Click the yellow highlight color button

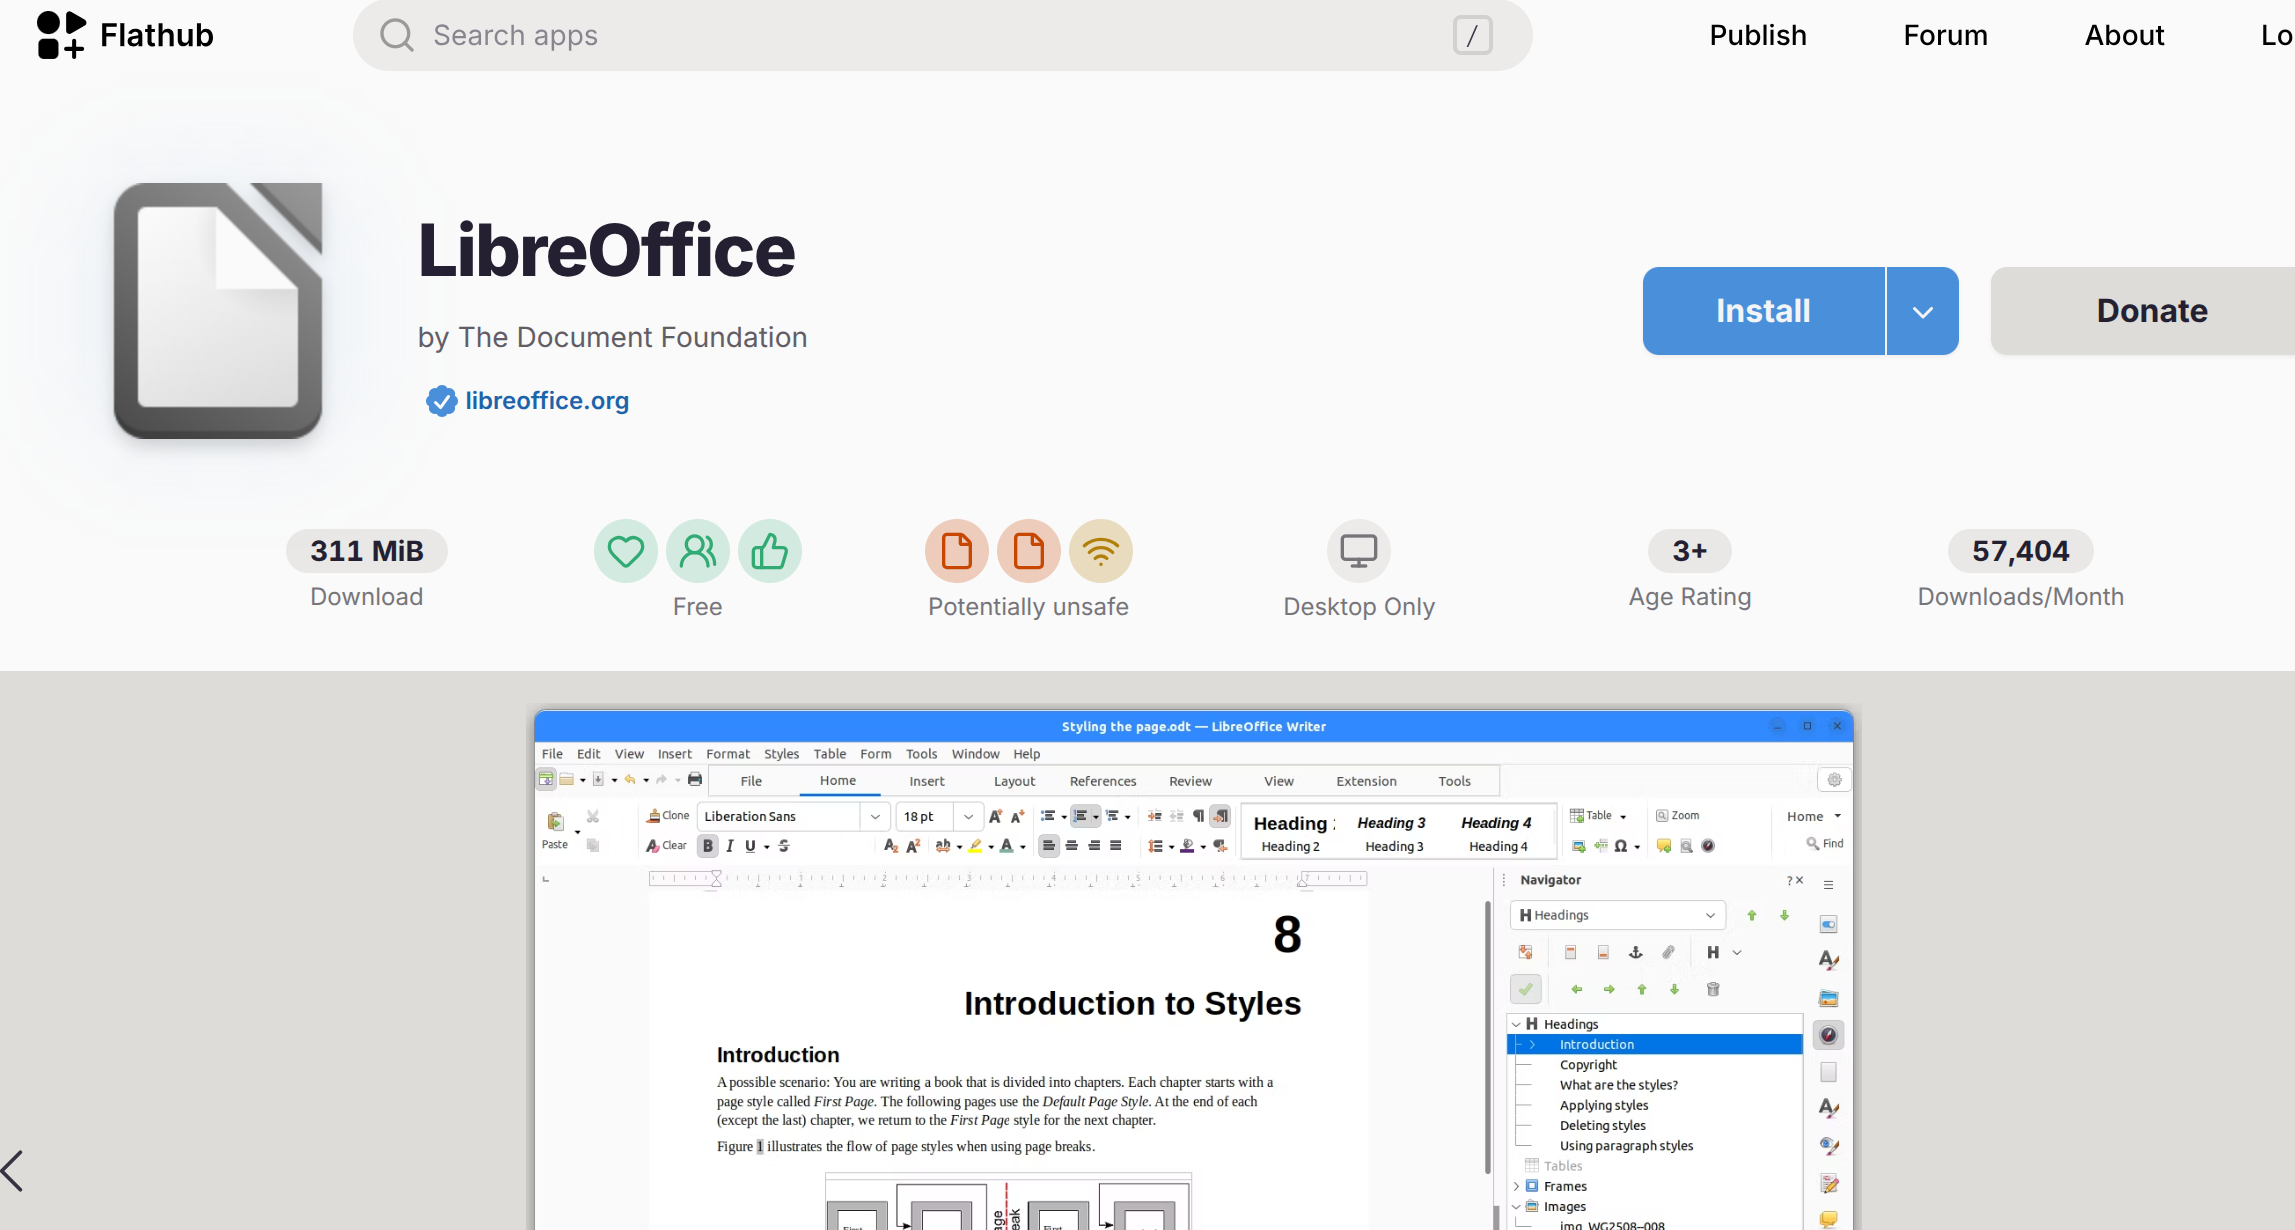click(975, 846)
